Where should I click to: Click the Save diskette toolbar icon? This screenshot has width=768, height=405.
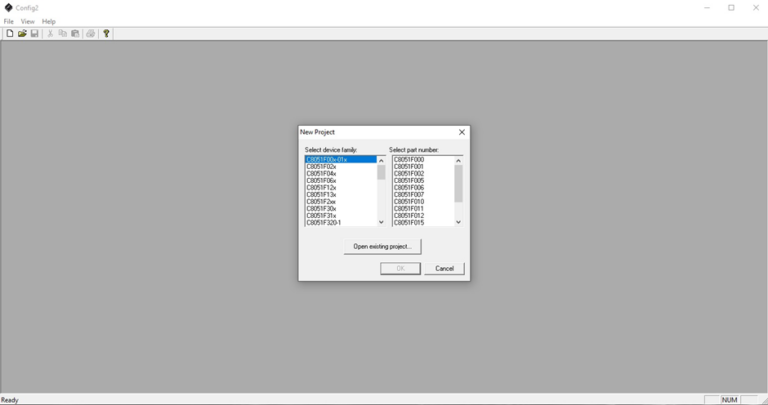(x=34, y=33)
